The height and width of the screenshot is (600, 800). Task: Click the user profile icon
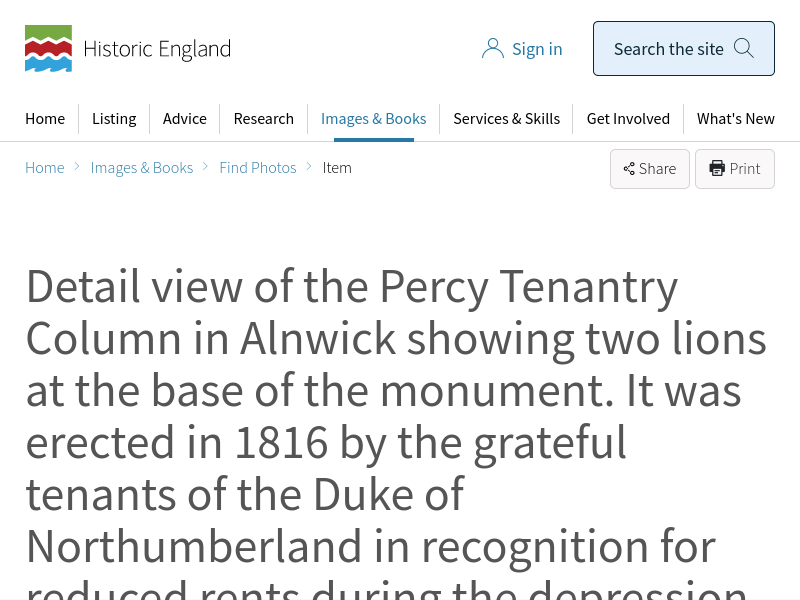[492, 49]
